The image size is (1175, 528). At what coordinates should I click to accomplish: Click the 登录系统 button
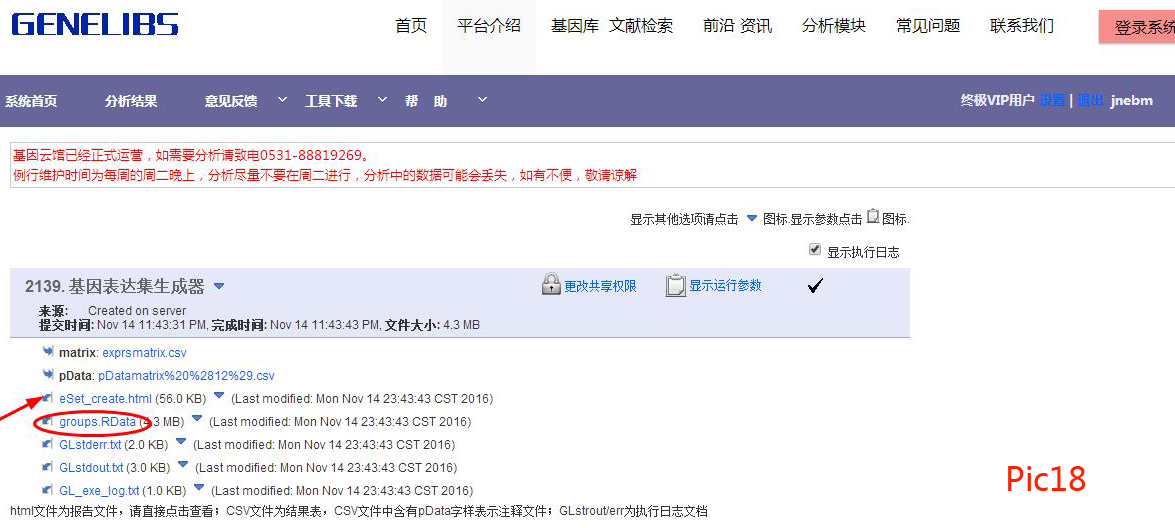pos(1140,28)
